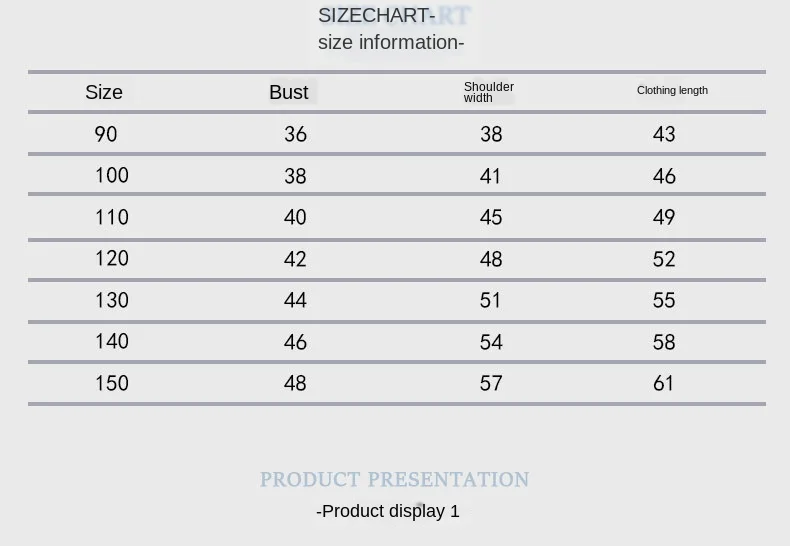Click Shoulder width value 45
The height and width of the screenshot is (546, 790).
tap(491, 217)
